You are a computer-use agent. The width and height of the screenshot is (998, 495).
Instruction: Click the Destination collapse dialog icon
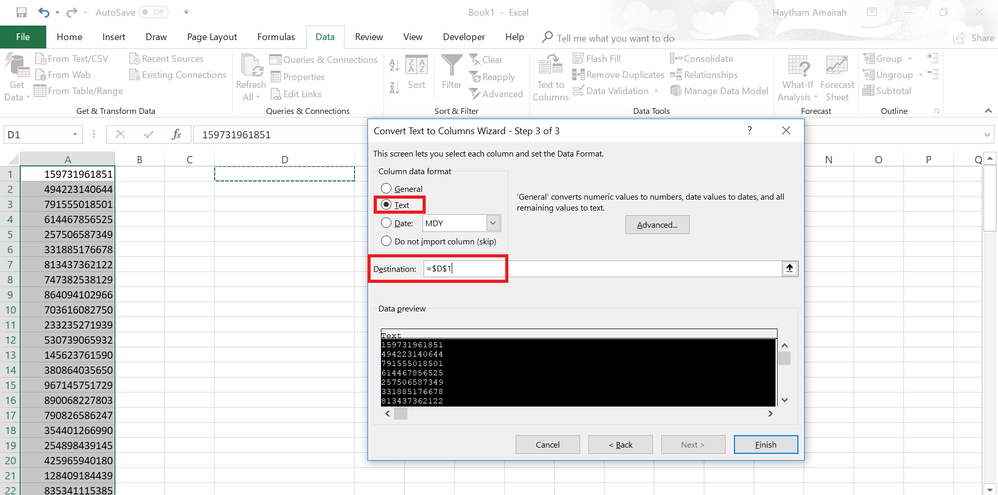[790, 269]
